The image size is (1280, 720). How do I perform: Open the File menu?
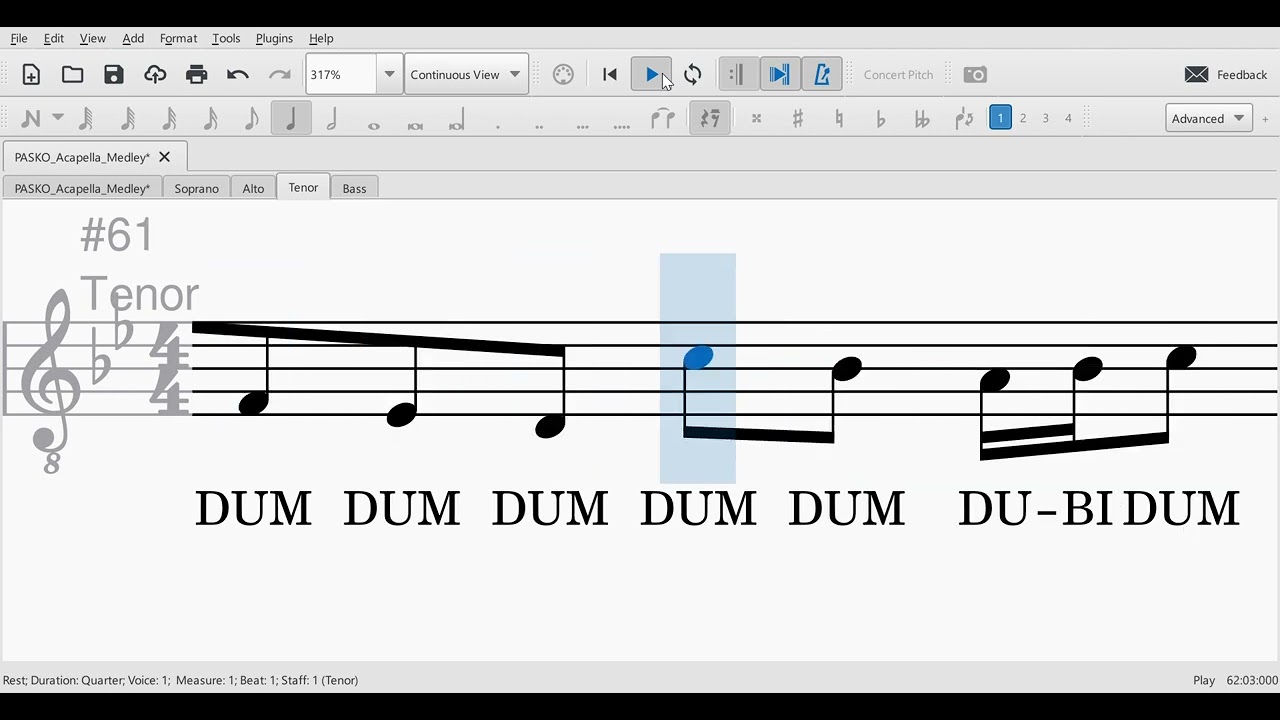[x=19, y=38]
